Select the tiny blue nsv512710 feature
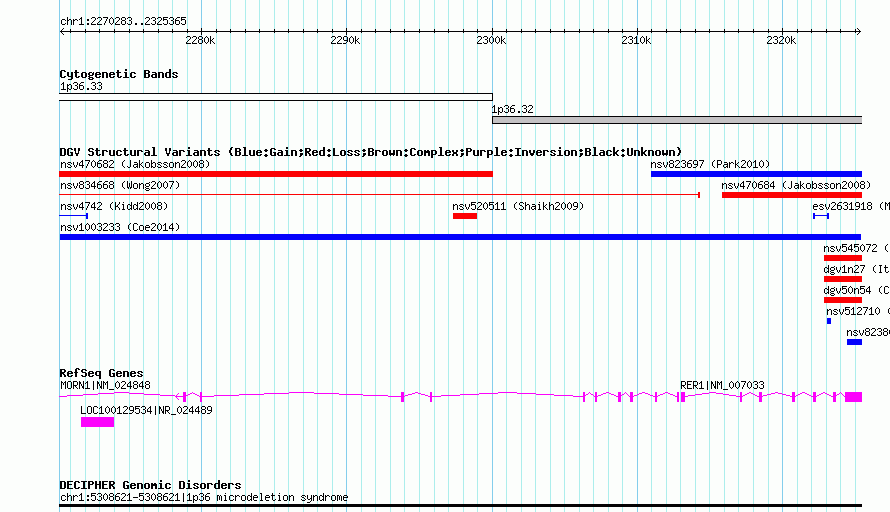The width and height of the screenshot is (890, 512). (x=829, y=321)
